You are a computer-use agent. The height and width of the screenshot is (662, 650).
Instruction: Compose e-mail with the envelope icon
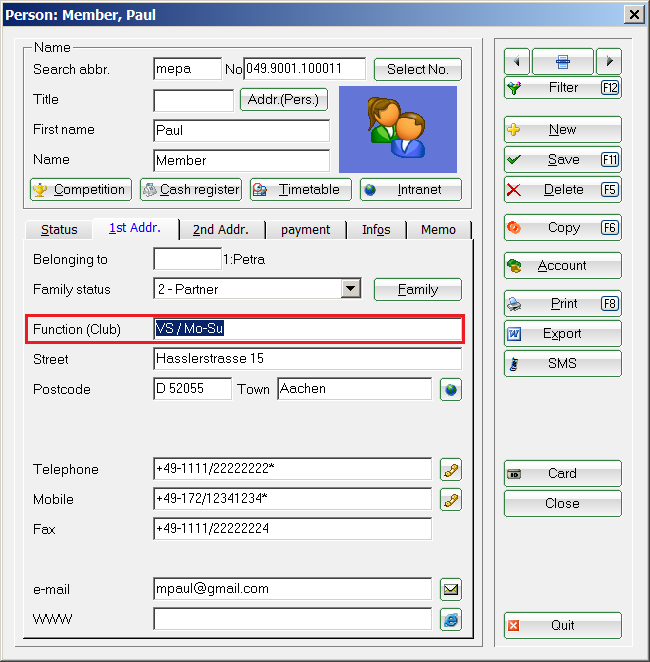pos(451,590)
